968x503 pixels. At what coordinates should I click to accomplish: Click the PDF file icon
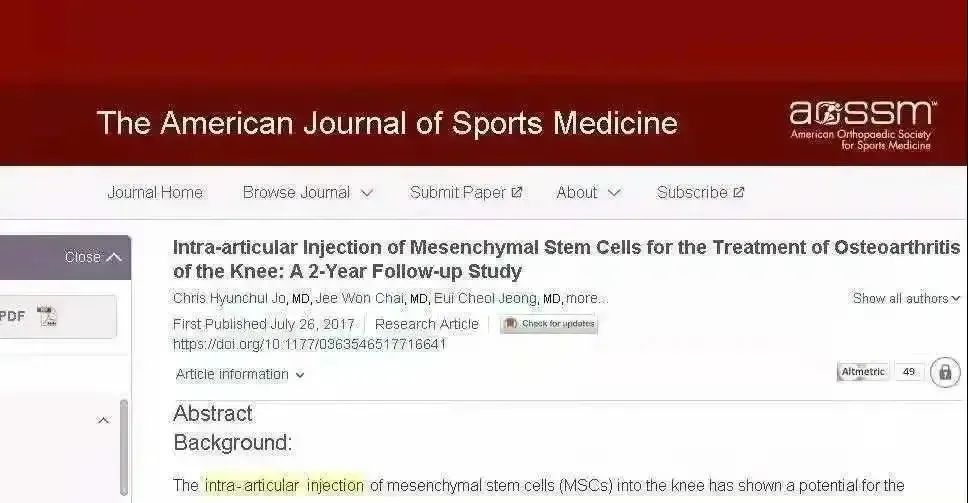(x=47, y=316)
